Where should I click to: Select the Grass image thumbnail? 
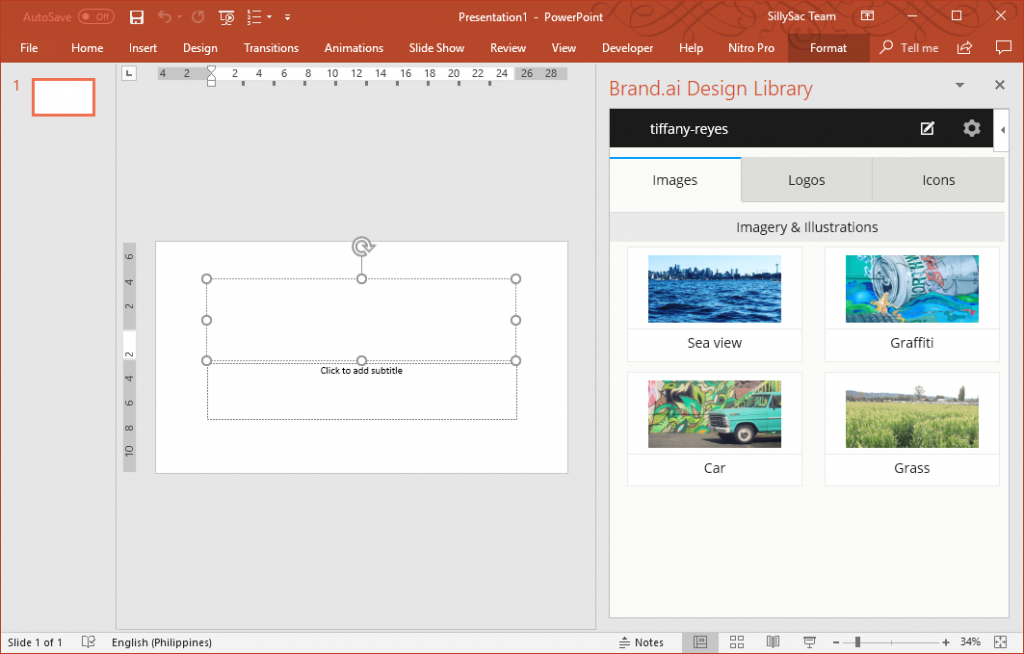point(911,413)
